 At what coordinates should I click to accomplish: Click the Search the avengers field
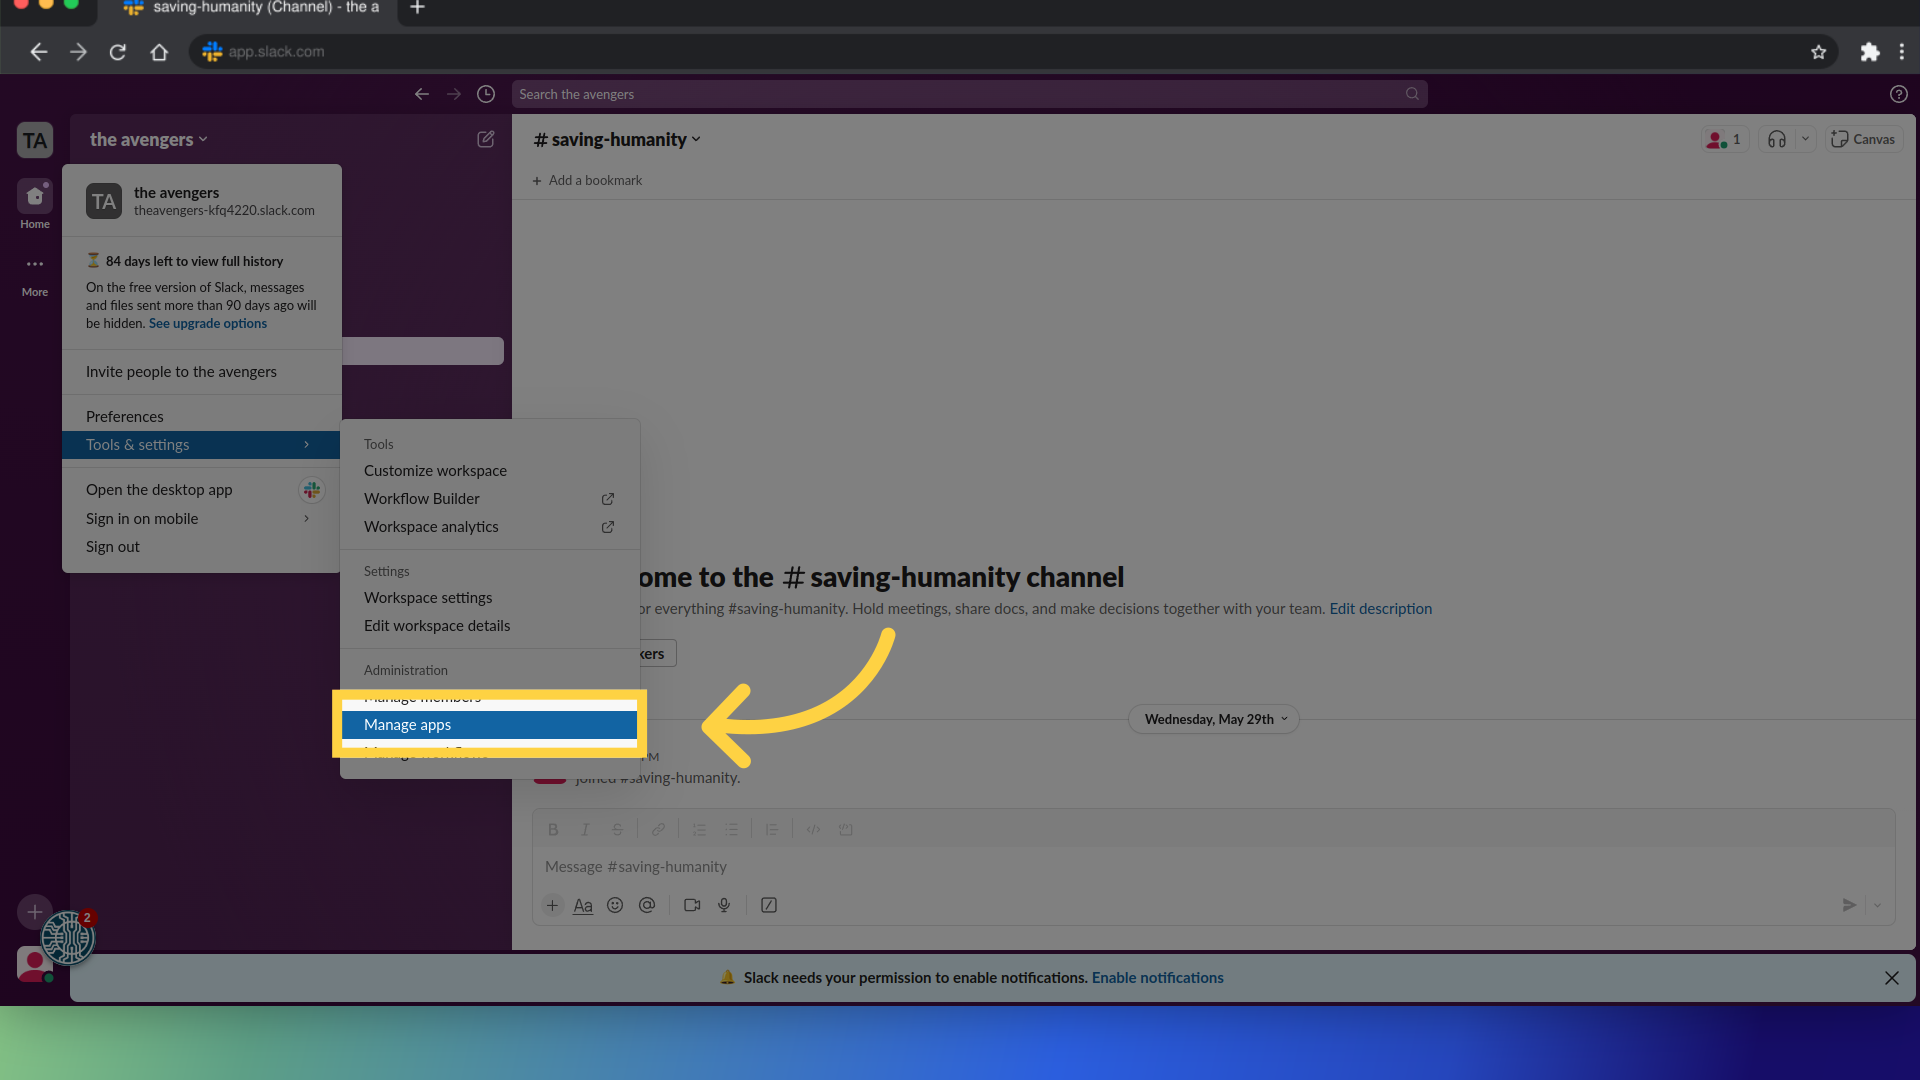tap(960, 94)
